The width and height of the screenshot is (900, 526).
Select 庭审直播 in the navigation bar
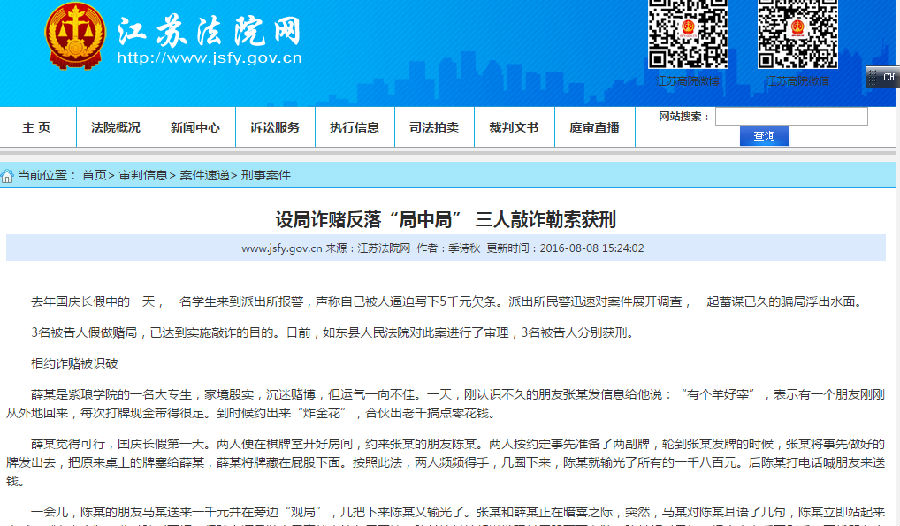click(x=594, y=128)
